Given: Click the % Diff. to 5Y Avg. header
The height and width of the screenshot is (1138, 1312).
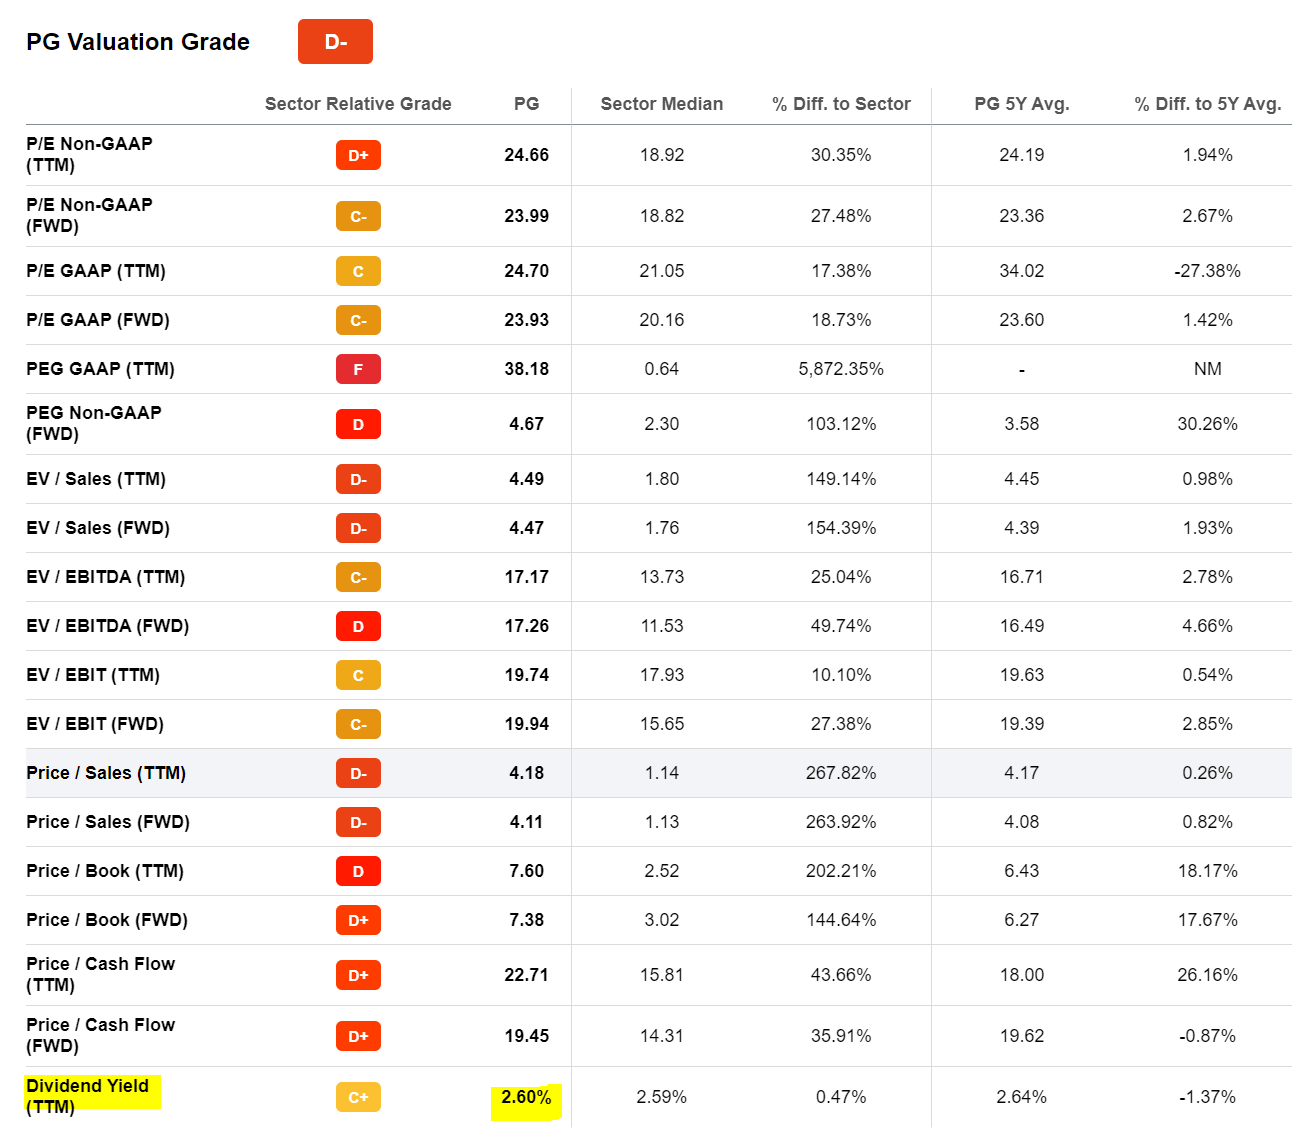Looking at the screenshot, I should [x=1208, y=104].
